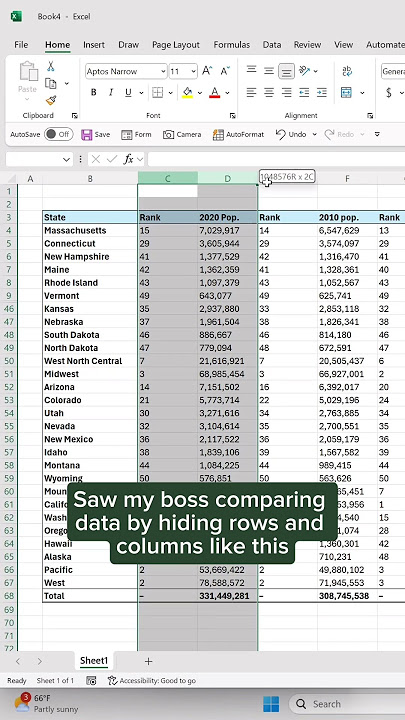Open the Name Box dropdown
Image resolution: width=405 pixels, height=720 pixels.
pyautogui.click(x=67, y=159)
